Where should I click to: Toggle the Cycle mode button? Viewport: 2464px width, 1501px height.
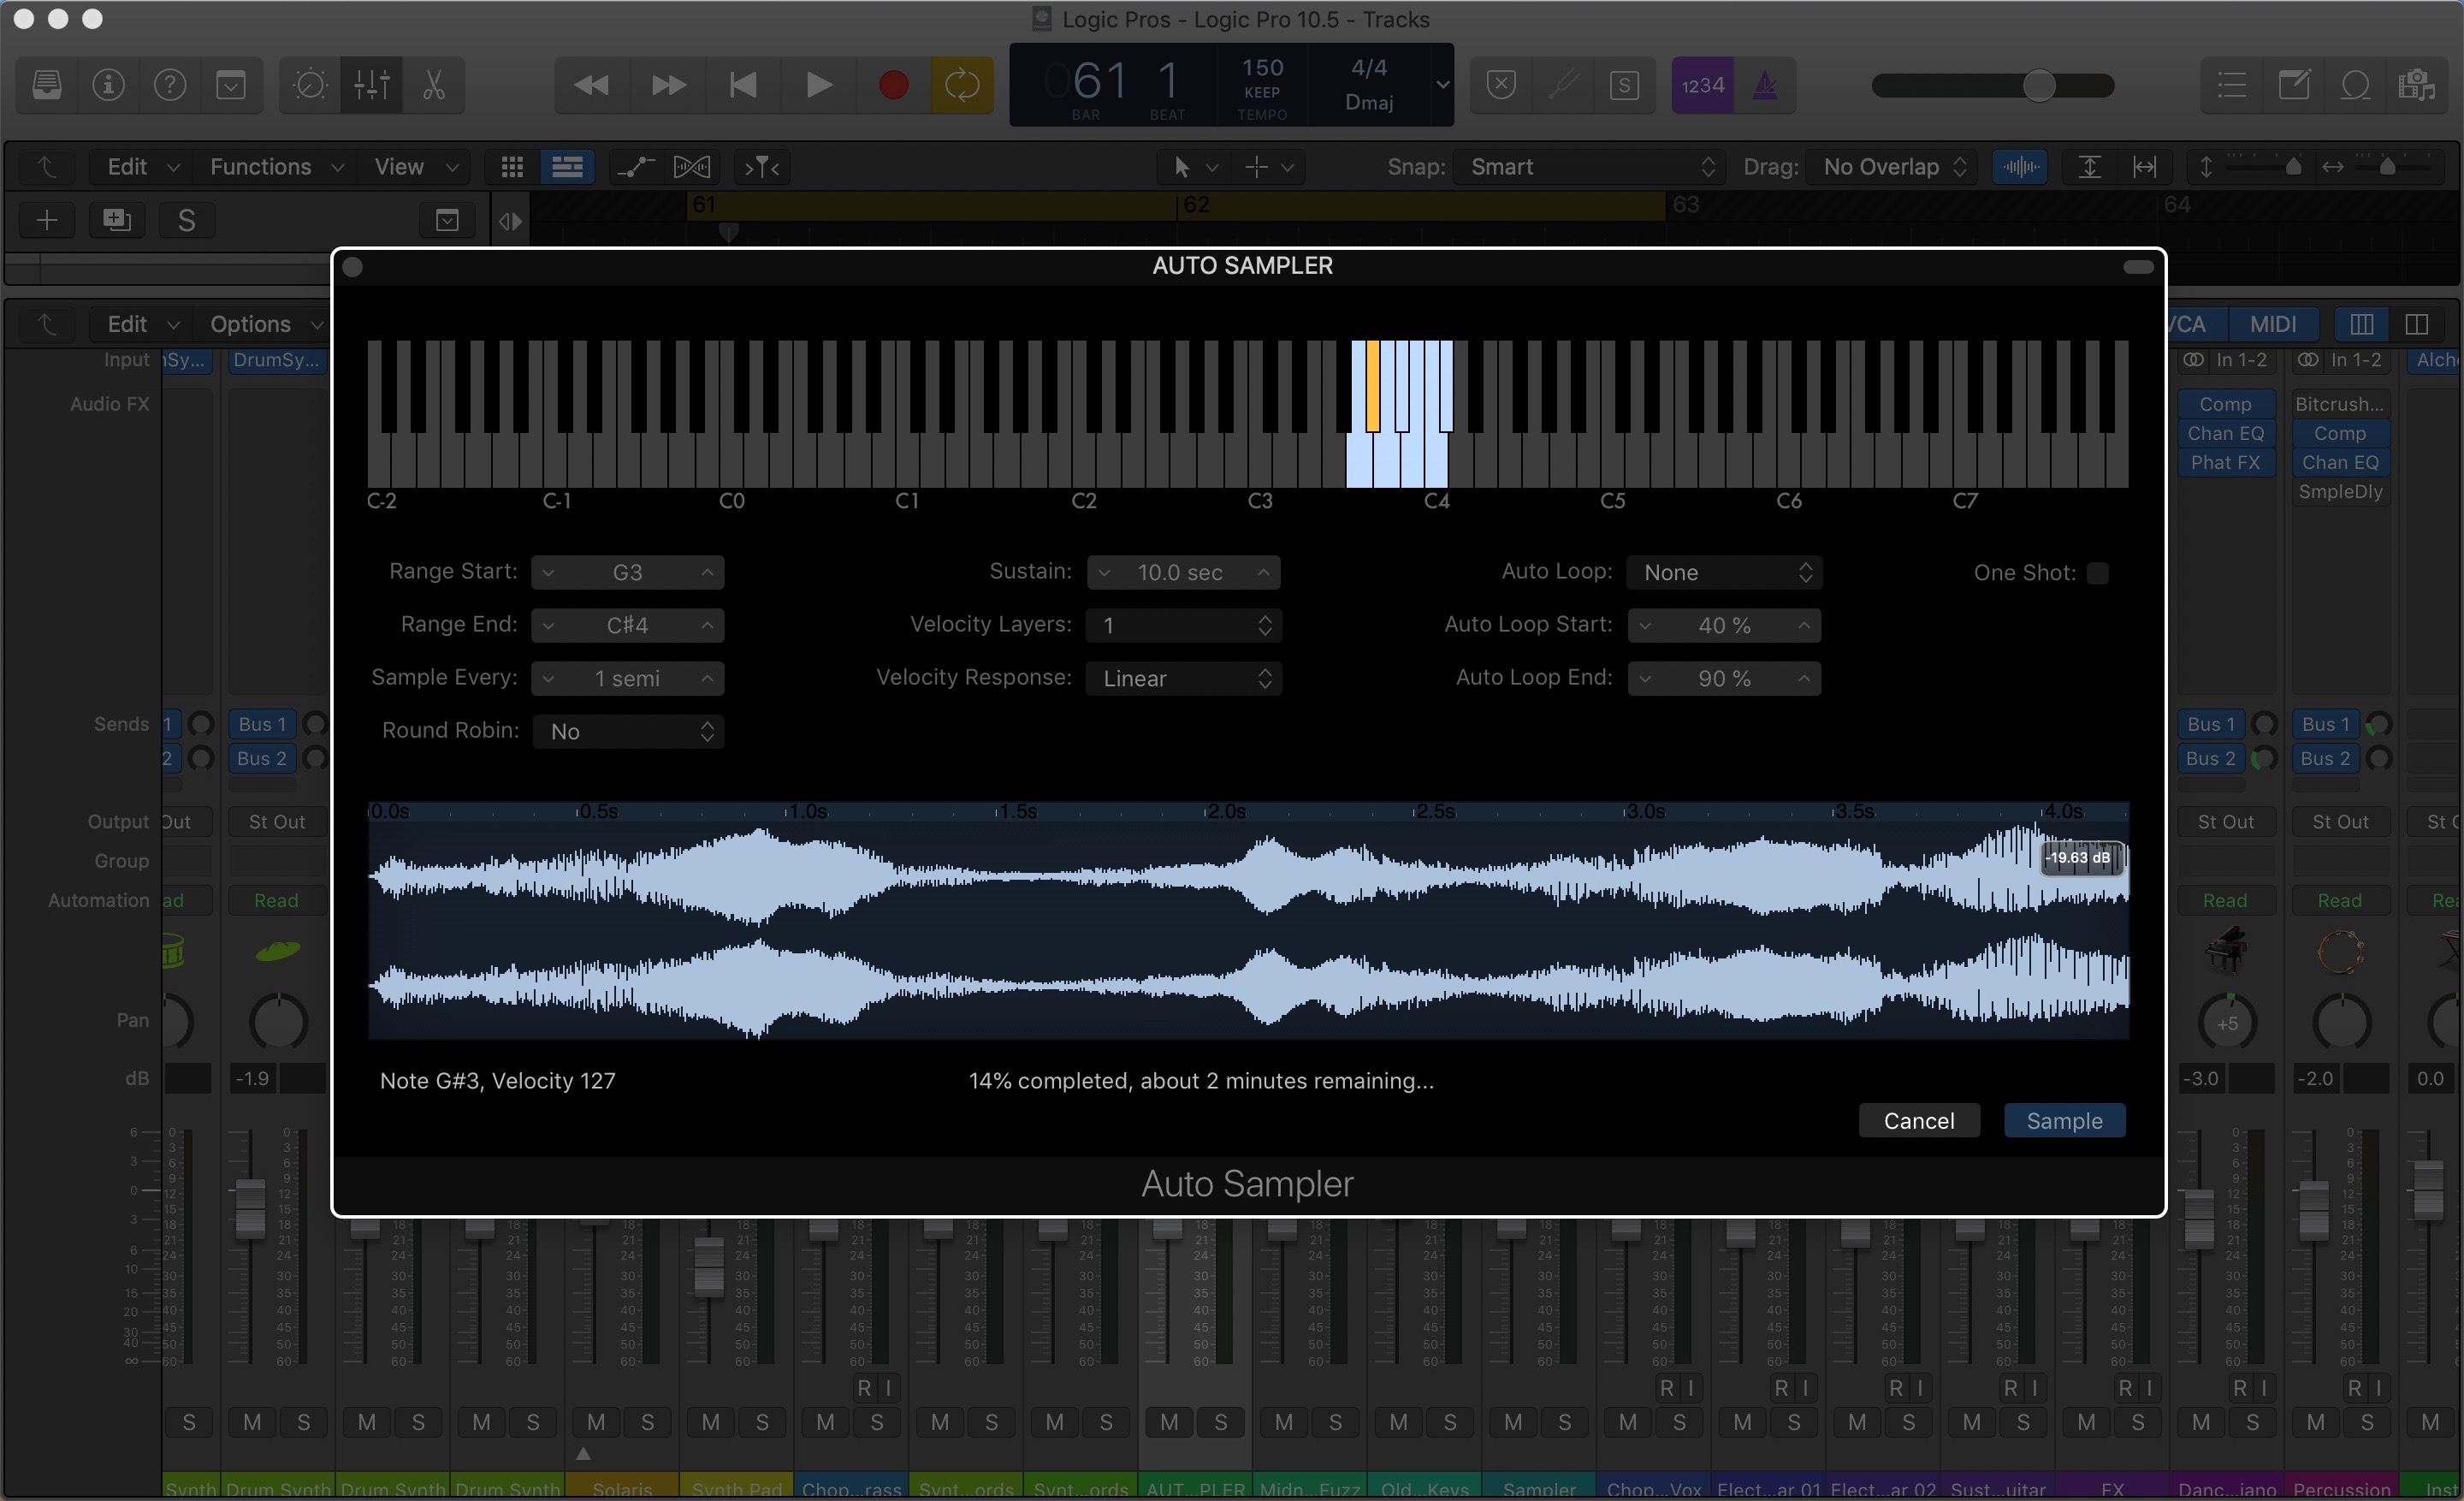click(x=961, y=85)
